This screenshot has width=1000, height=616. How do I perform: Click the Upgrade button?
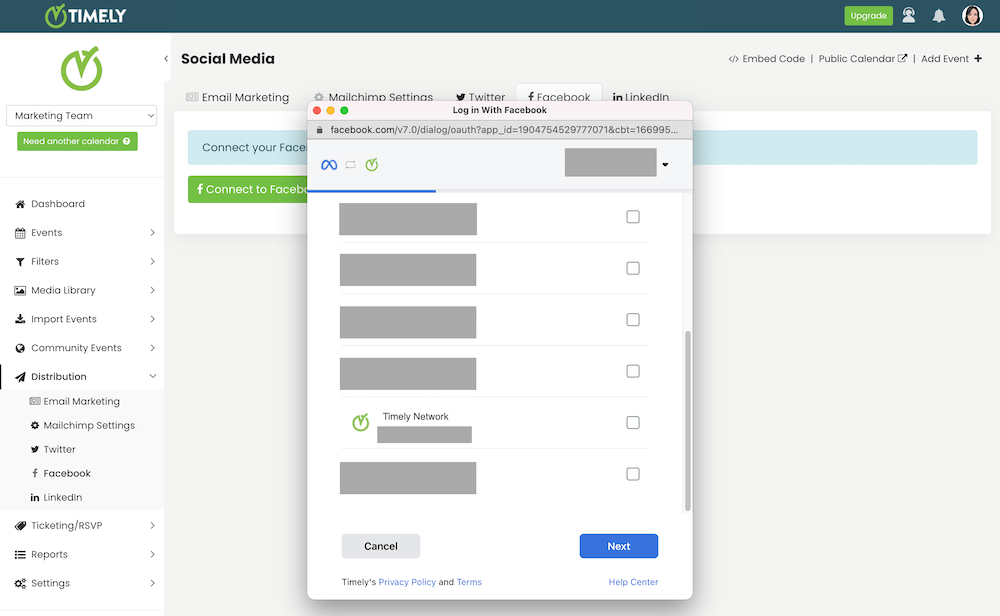tap(868, 16)
